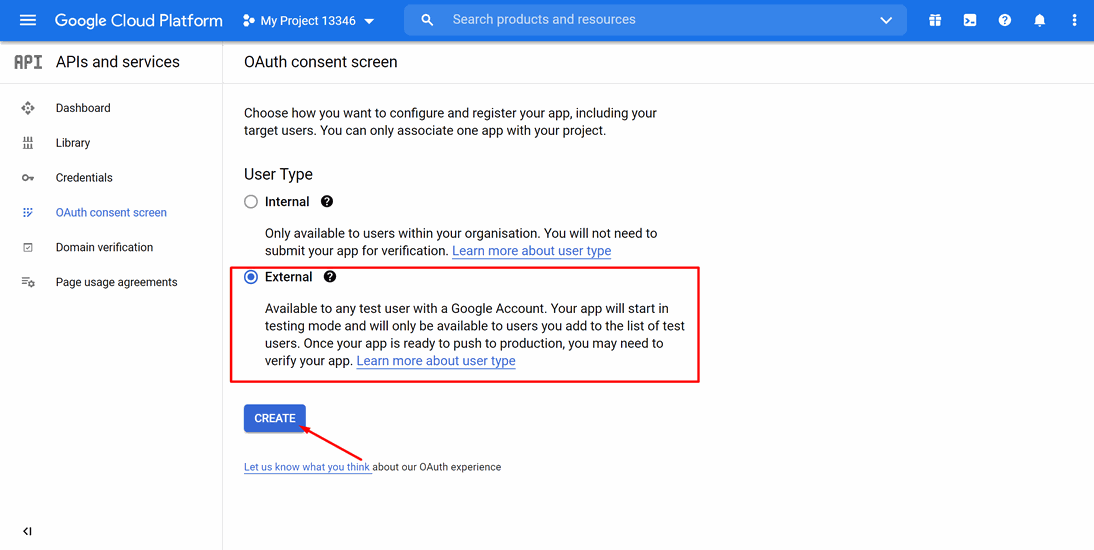1094x550 pixels.
Task: Click the API logo icon in sidebar
Action: pyautogui.click(x=29, y=62)
